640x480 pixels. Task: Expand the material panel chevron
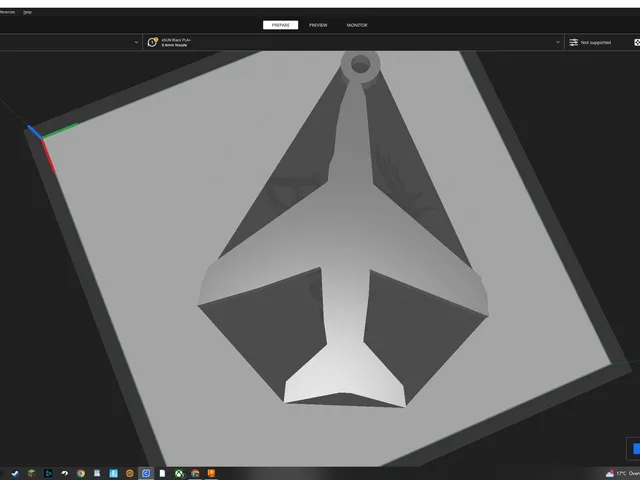point(558,42)
